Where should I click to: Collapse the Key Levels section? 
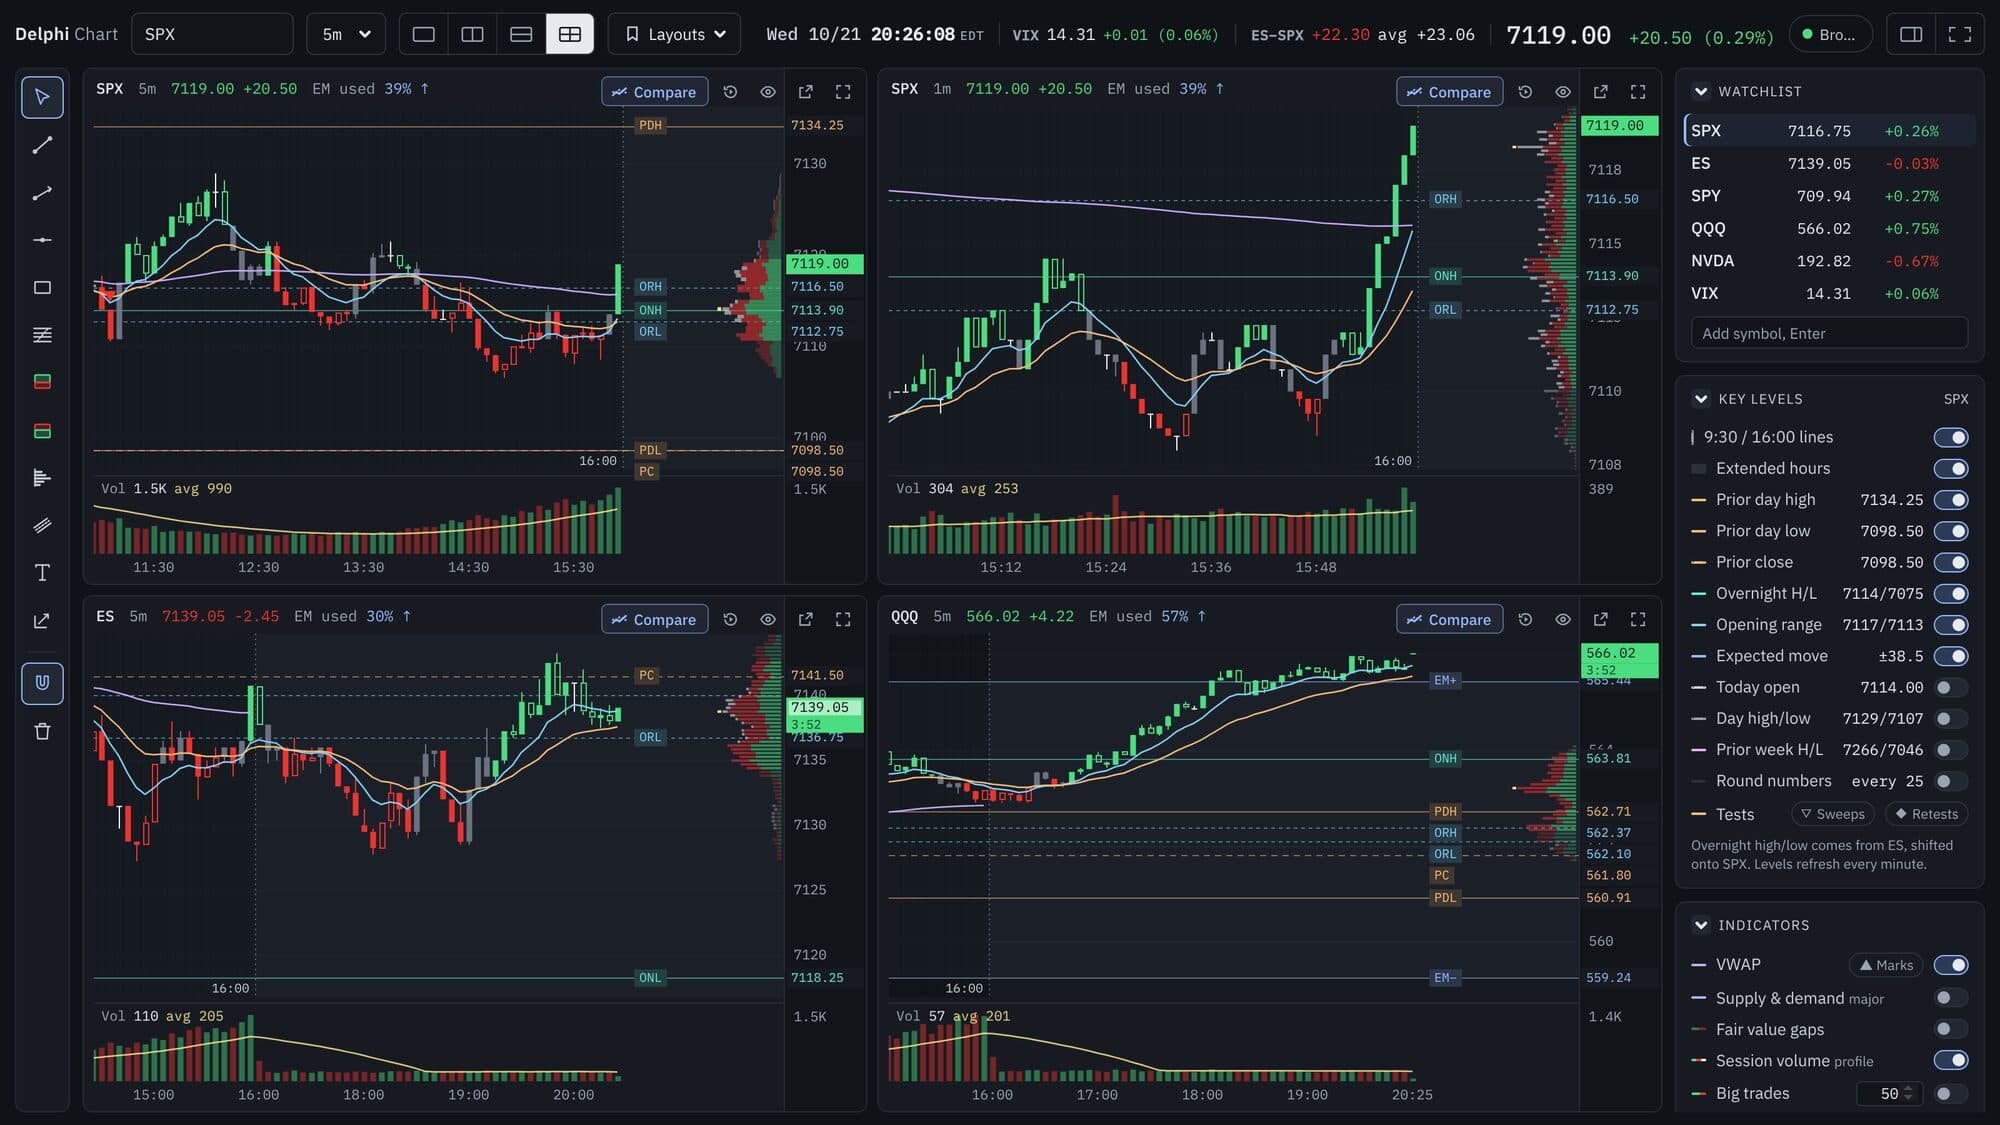point(1701,399)
